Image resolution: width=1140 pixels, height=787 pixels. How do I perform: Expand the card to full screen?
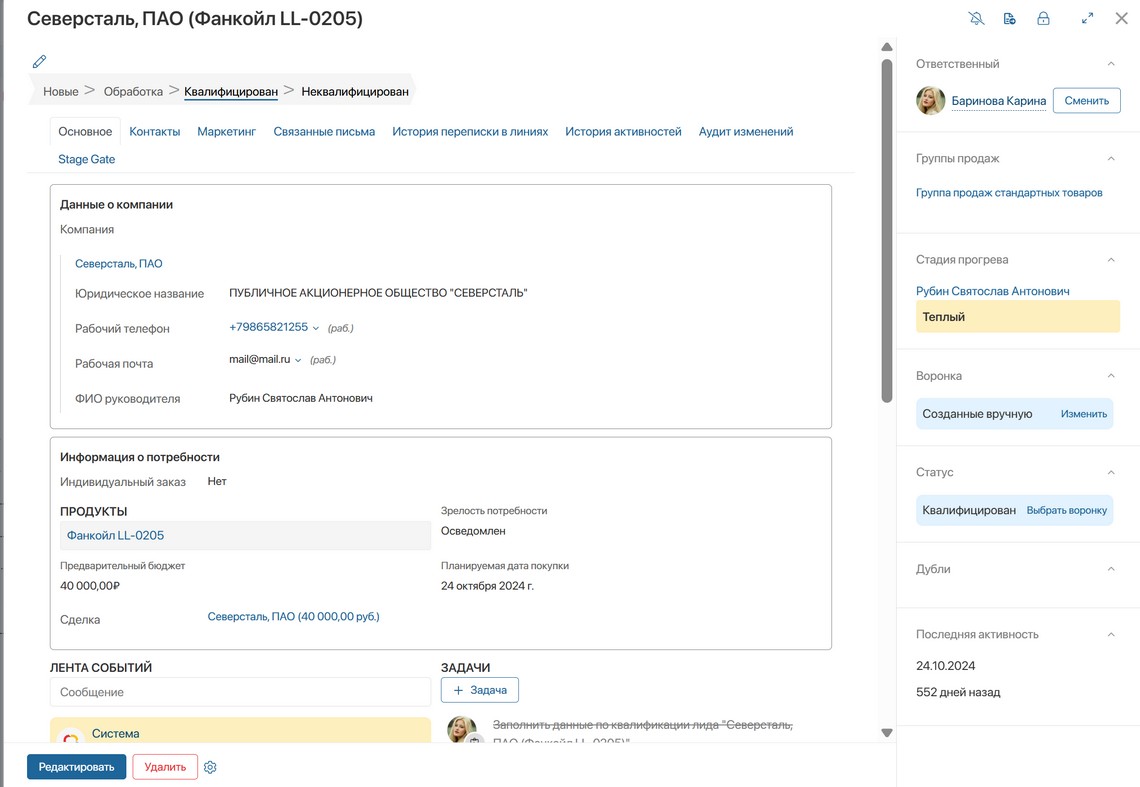1088,19
